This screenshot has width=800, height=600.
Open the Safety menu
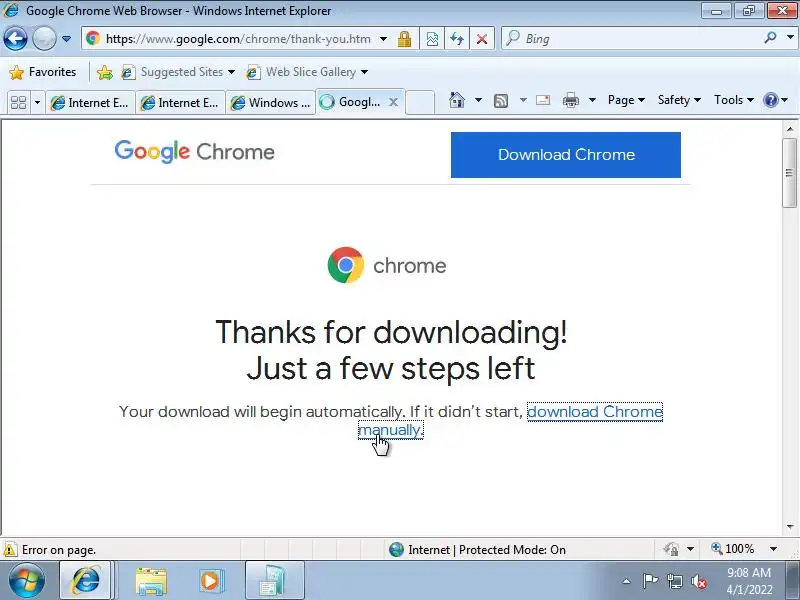679,100
